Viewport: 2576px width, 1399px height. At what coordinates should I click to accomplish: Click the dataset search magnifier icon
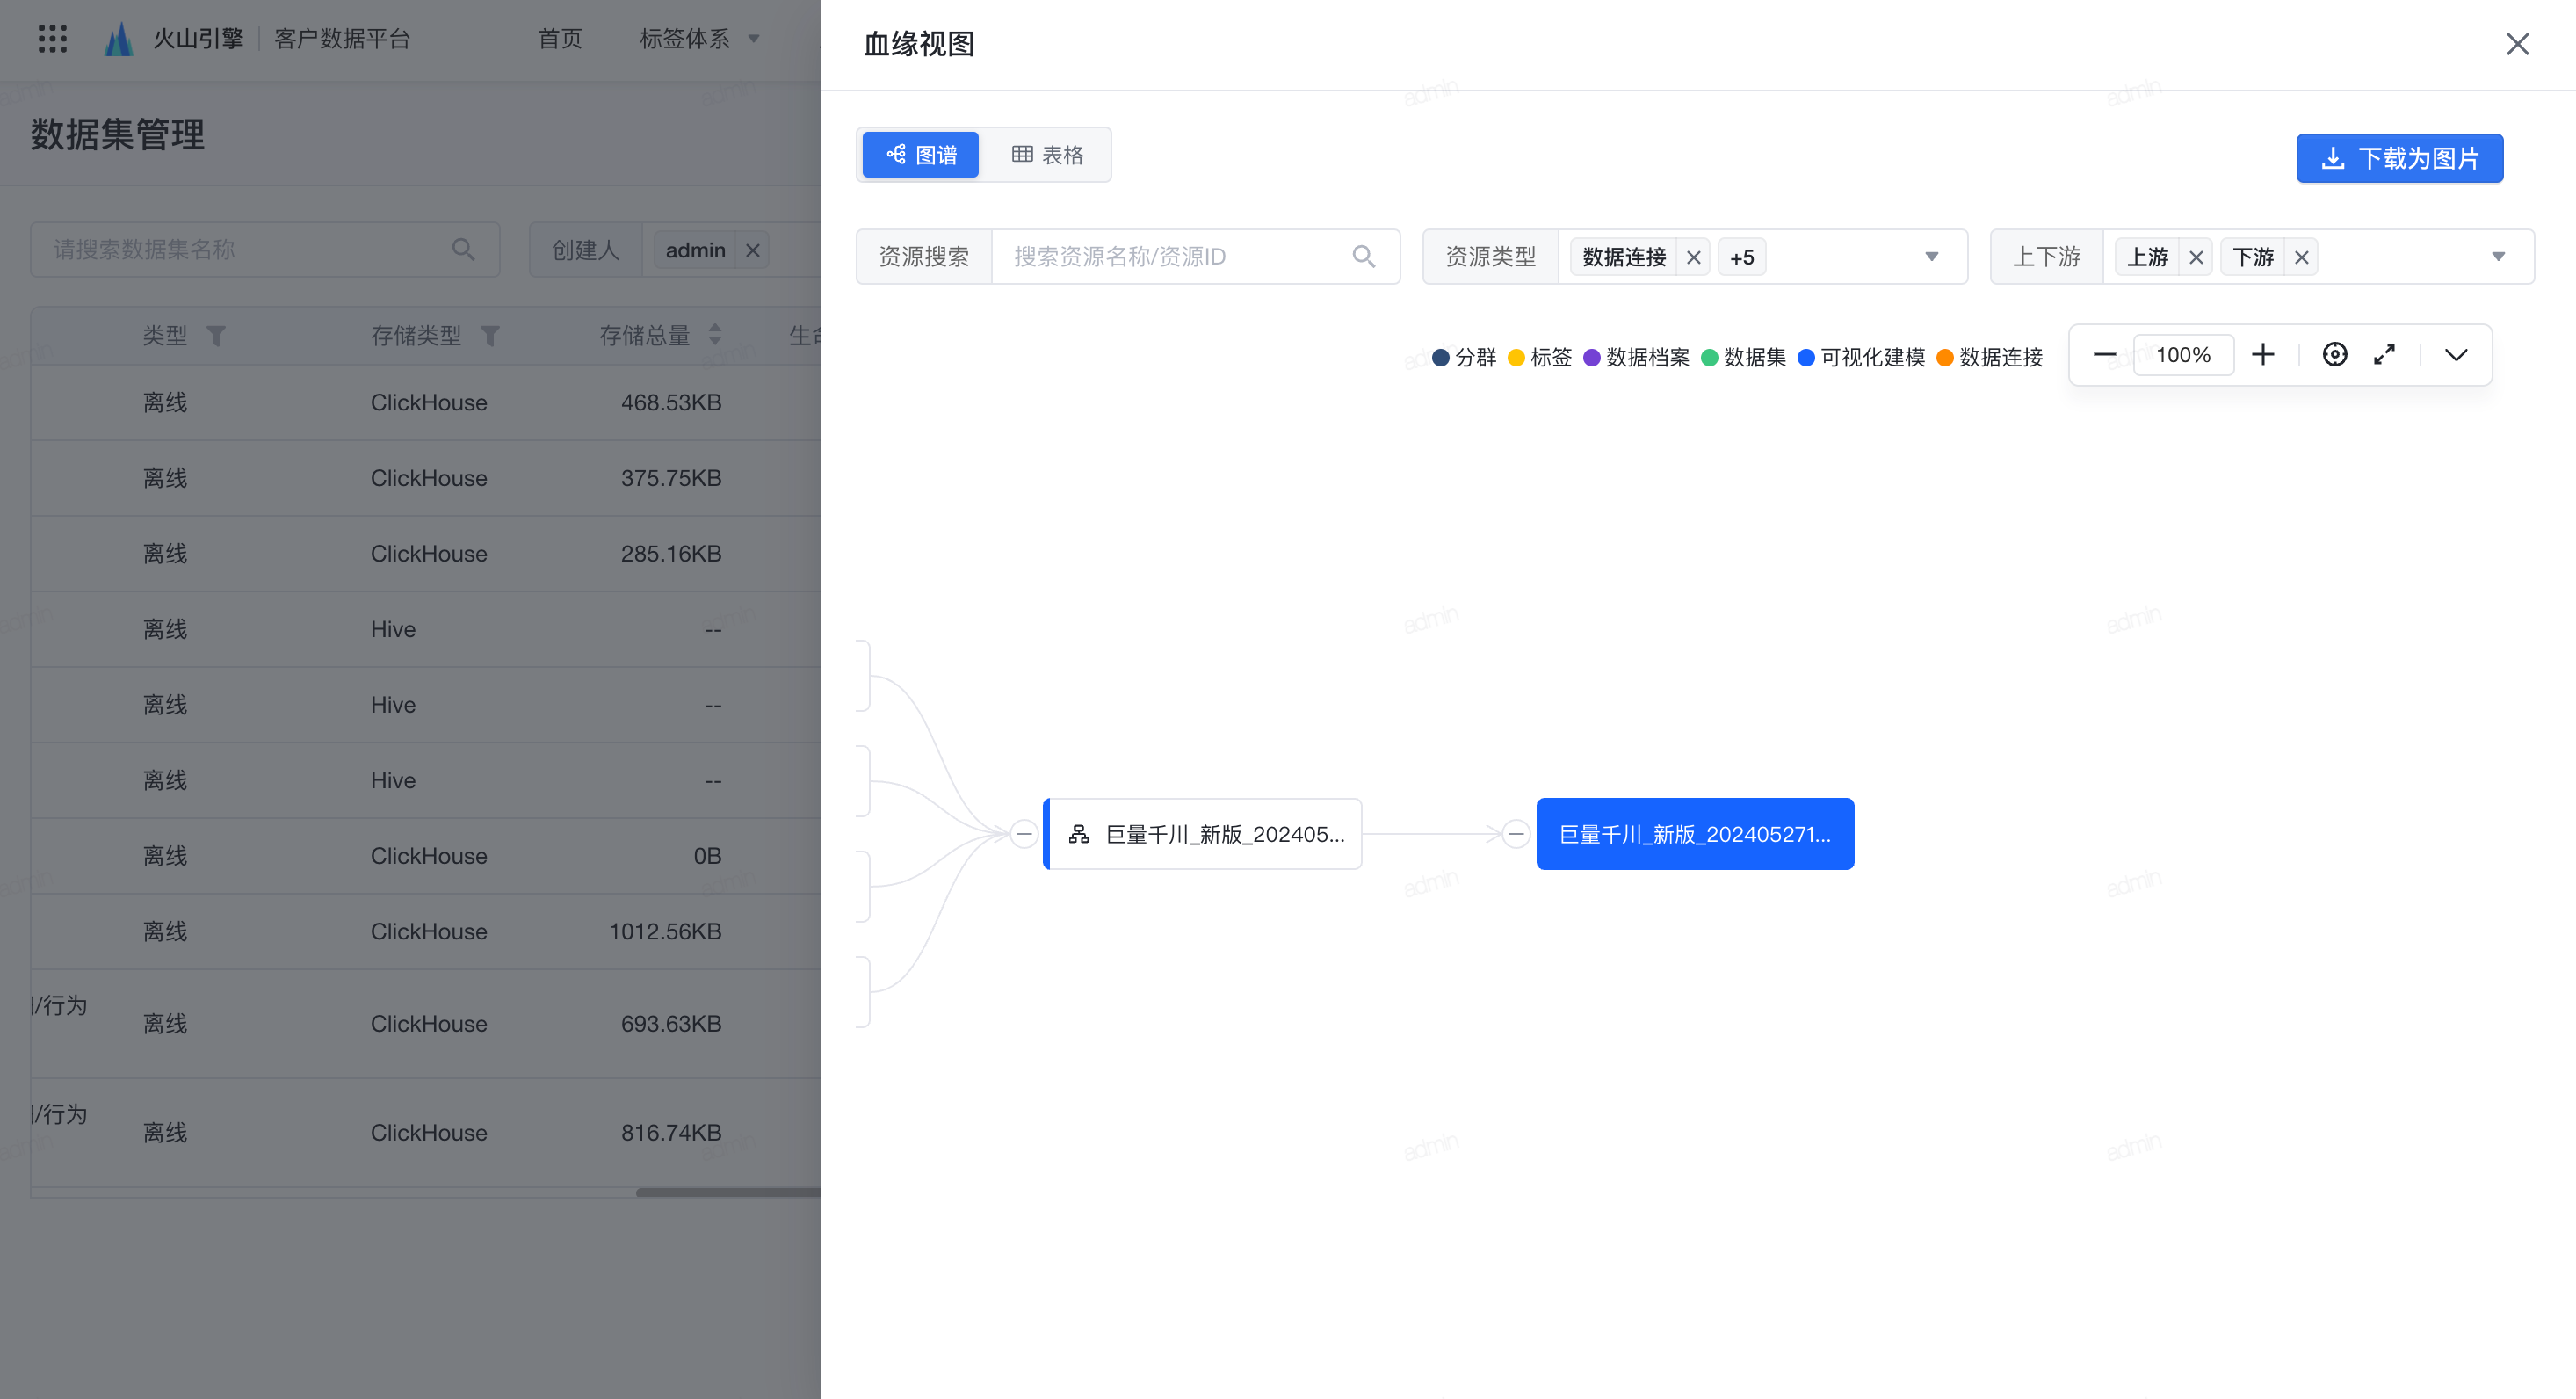(462, 249)
